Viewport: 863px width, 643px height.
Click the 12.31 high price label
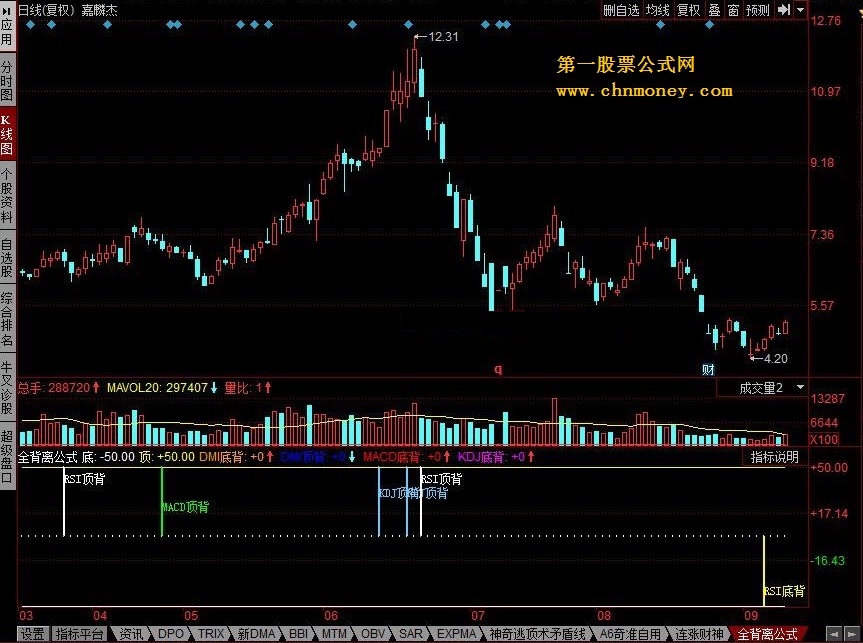tap(443, 36)
